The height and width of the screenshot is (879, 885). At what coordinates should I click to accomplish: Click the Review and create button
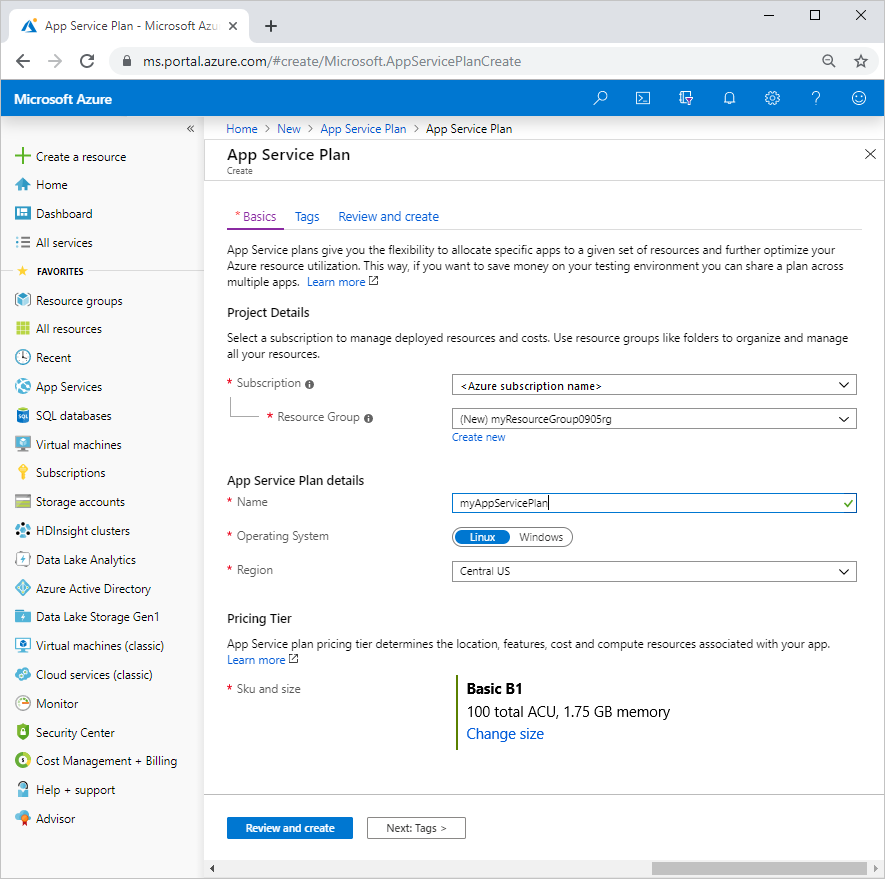[289, 827]
